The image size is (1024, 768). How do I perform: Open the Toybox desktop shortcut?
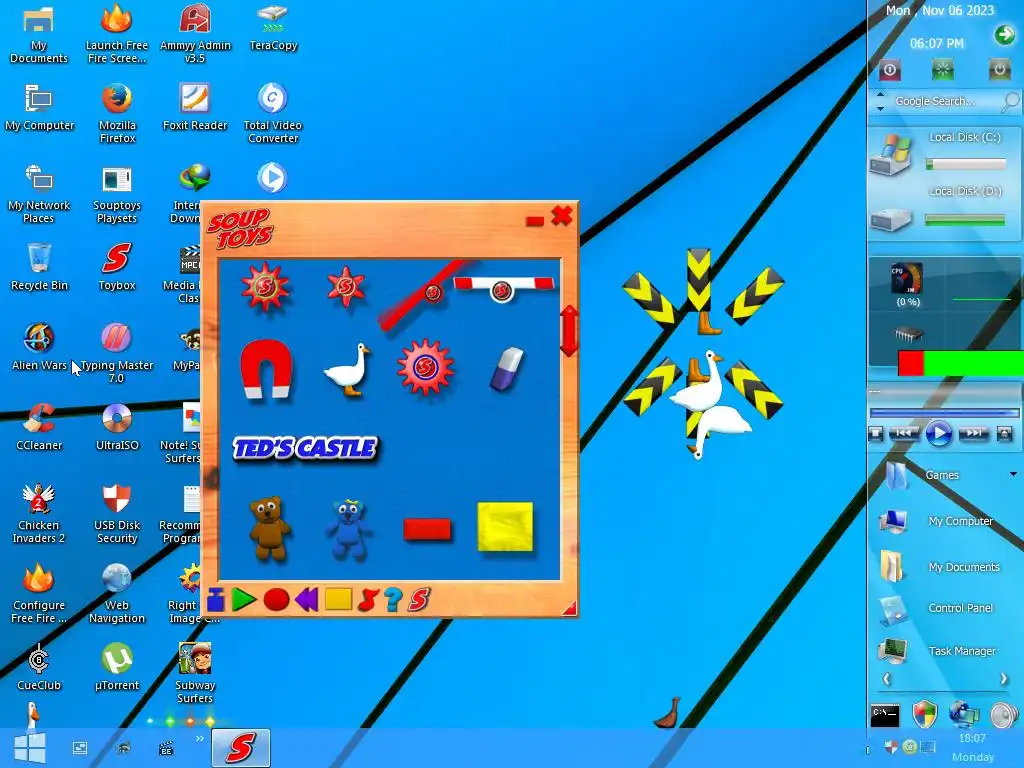click(117, 267)
